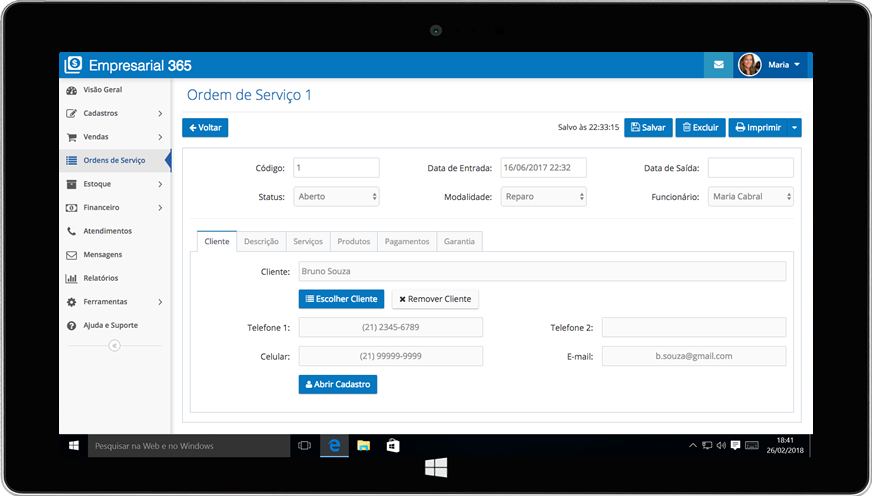Click the Data de Entrada field

tap(543, 167)
